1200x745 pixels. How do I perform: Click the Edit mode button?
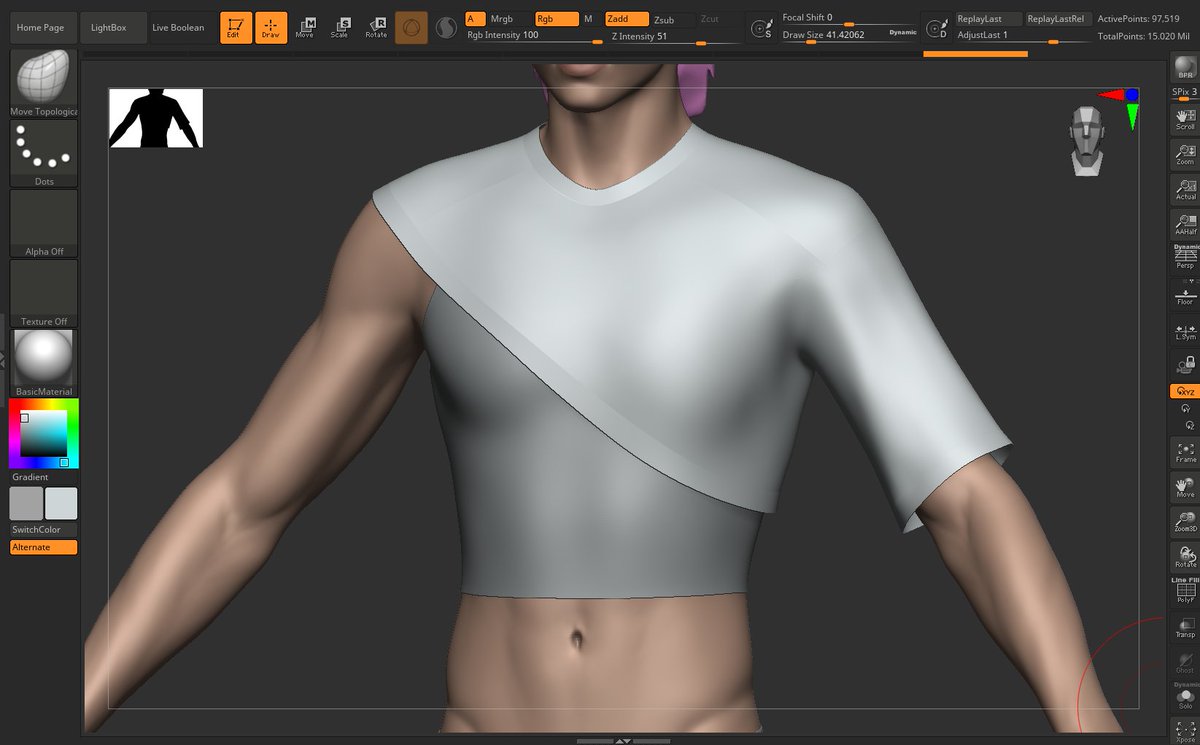tap(236, 27)
